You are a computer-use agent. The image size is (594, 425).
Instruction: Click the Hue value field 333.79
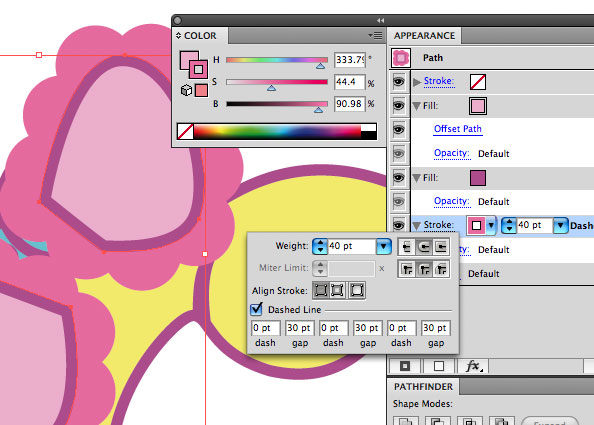tap(350, 60)
